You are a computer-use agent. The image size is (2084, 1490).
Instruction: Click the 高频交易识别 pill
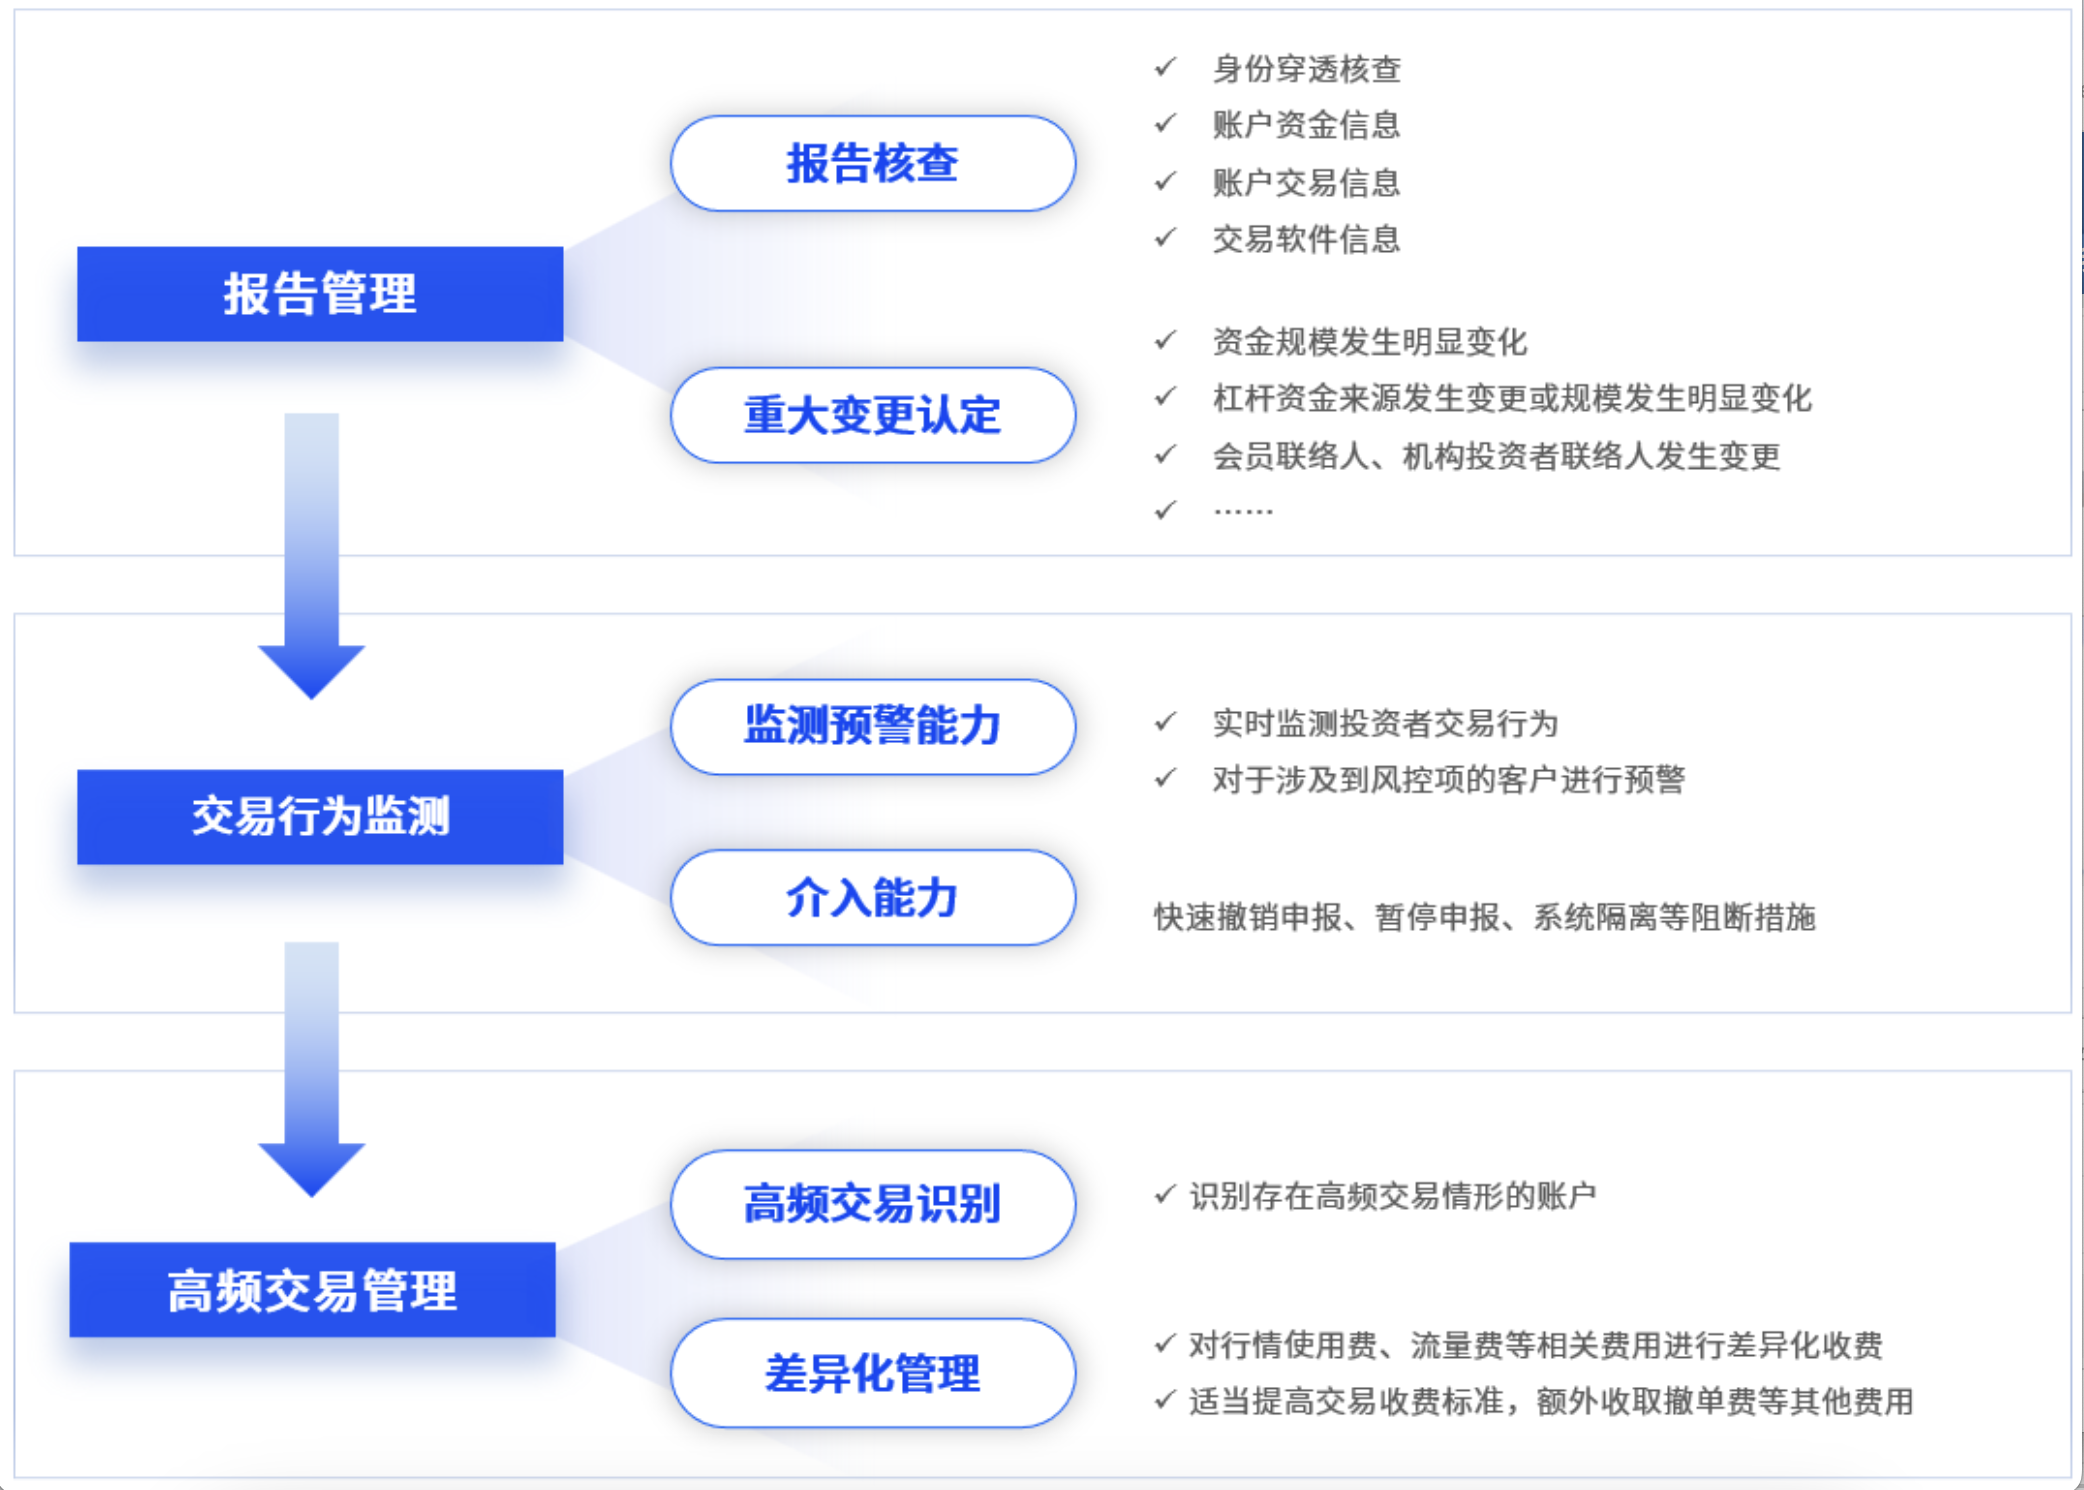[872, 1203]
